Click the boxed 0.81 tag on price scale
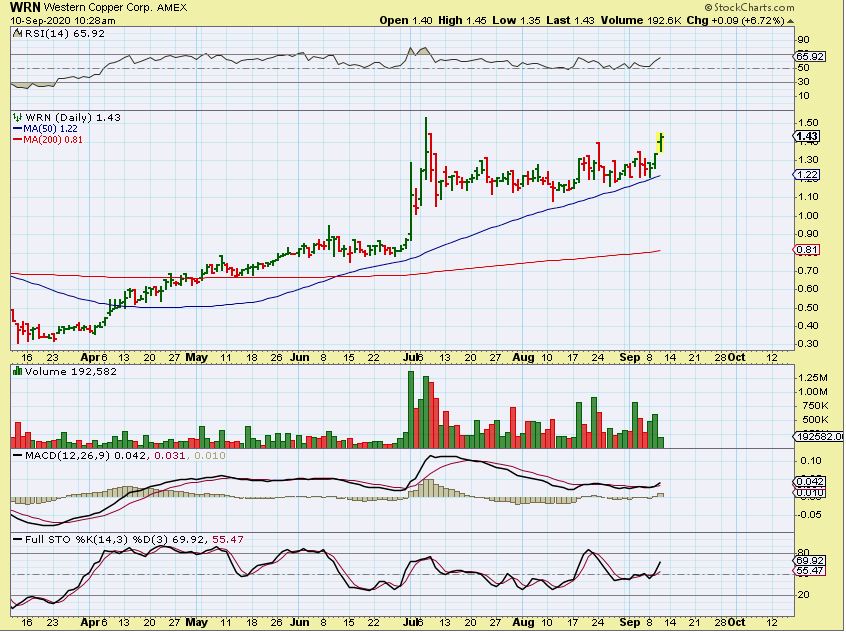Image resolution: width=846 pixels, height=632 pixels. pos(808,249)
